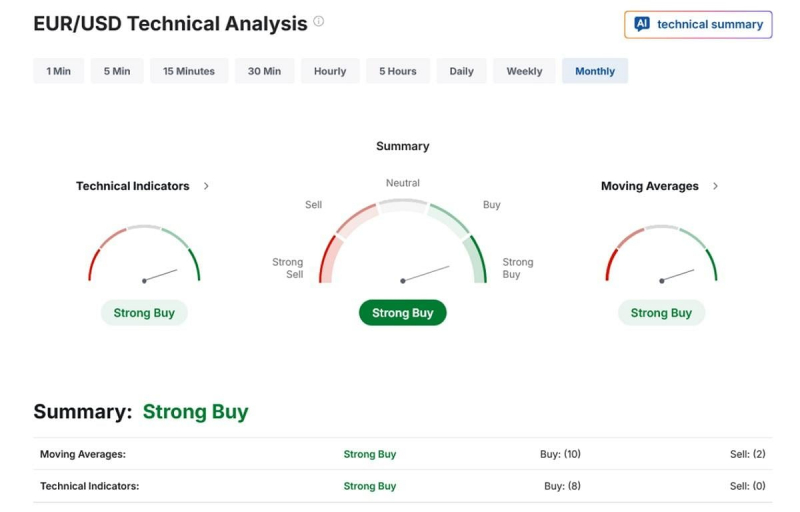Click the Technical Indicators heading link
Viewport: 800px width, 512px height.
pyautogui.click(x=133, y=186)
